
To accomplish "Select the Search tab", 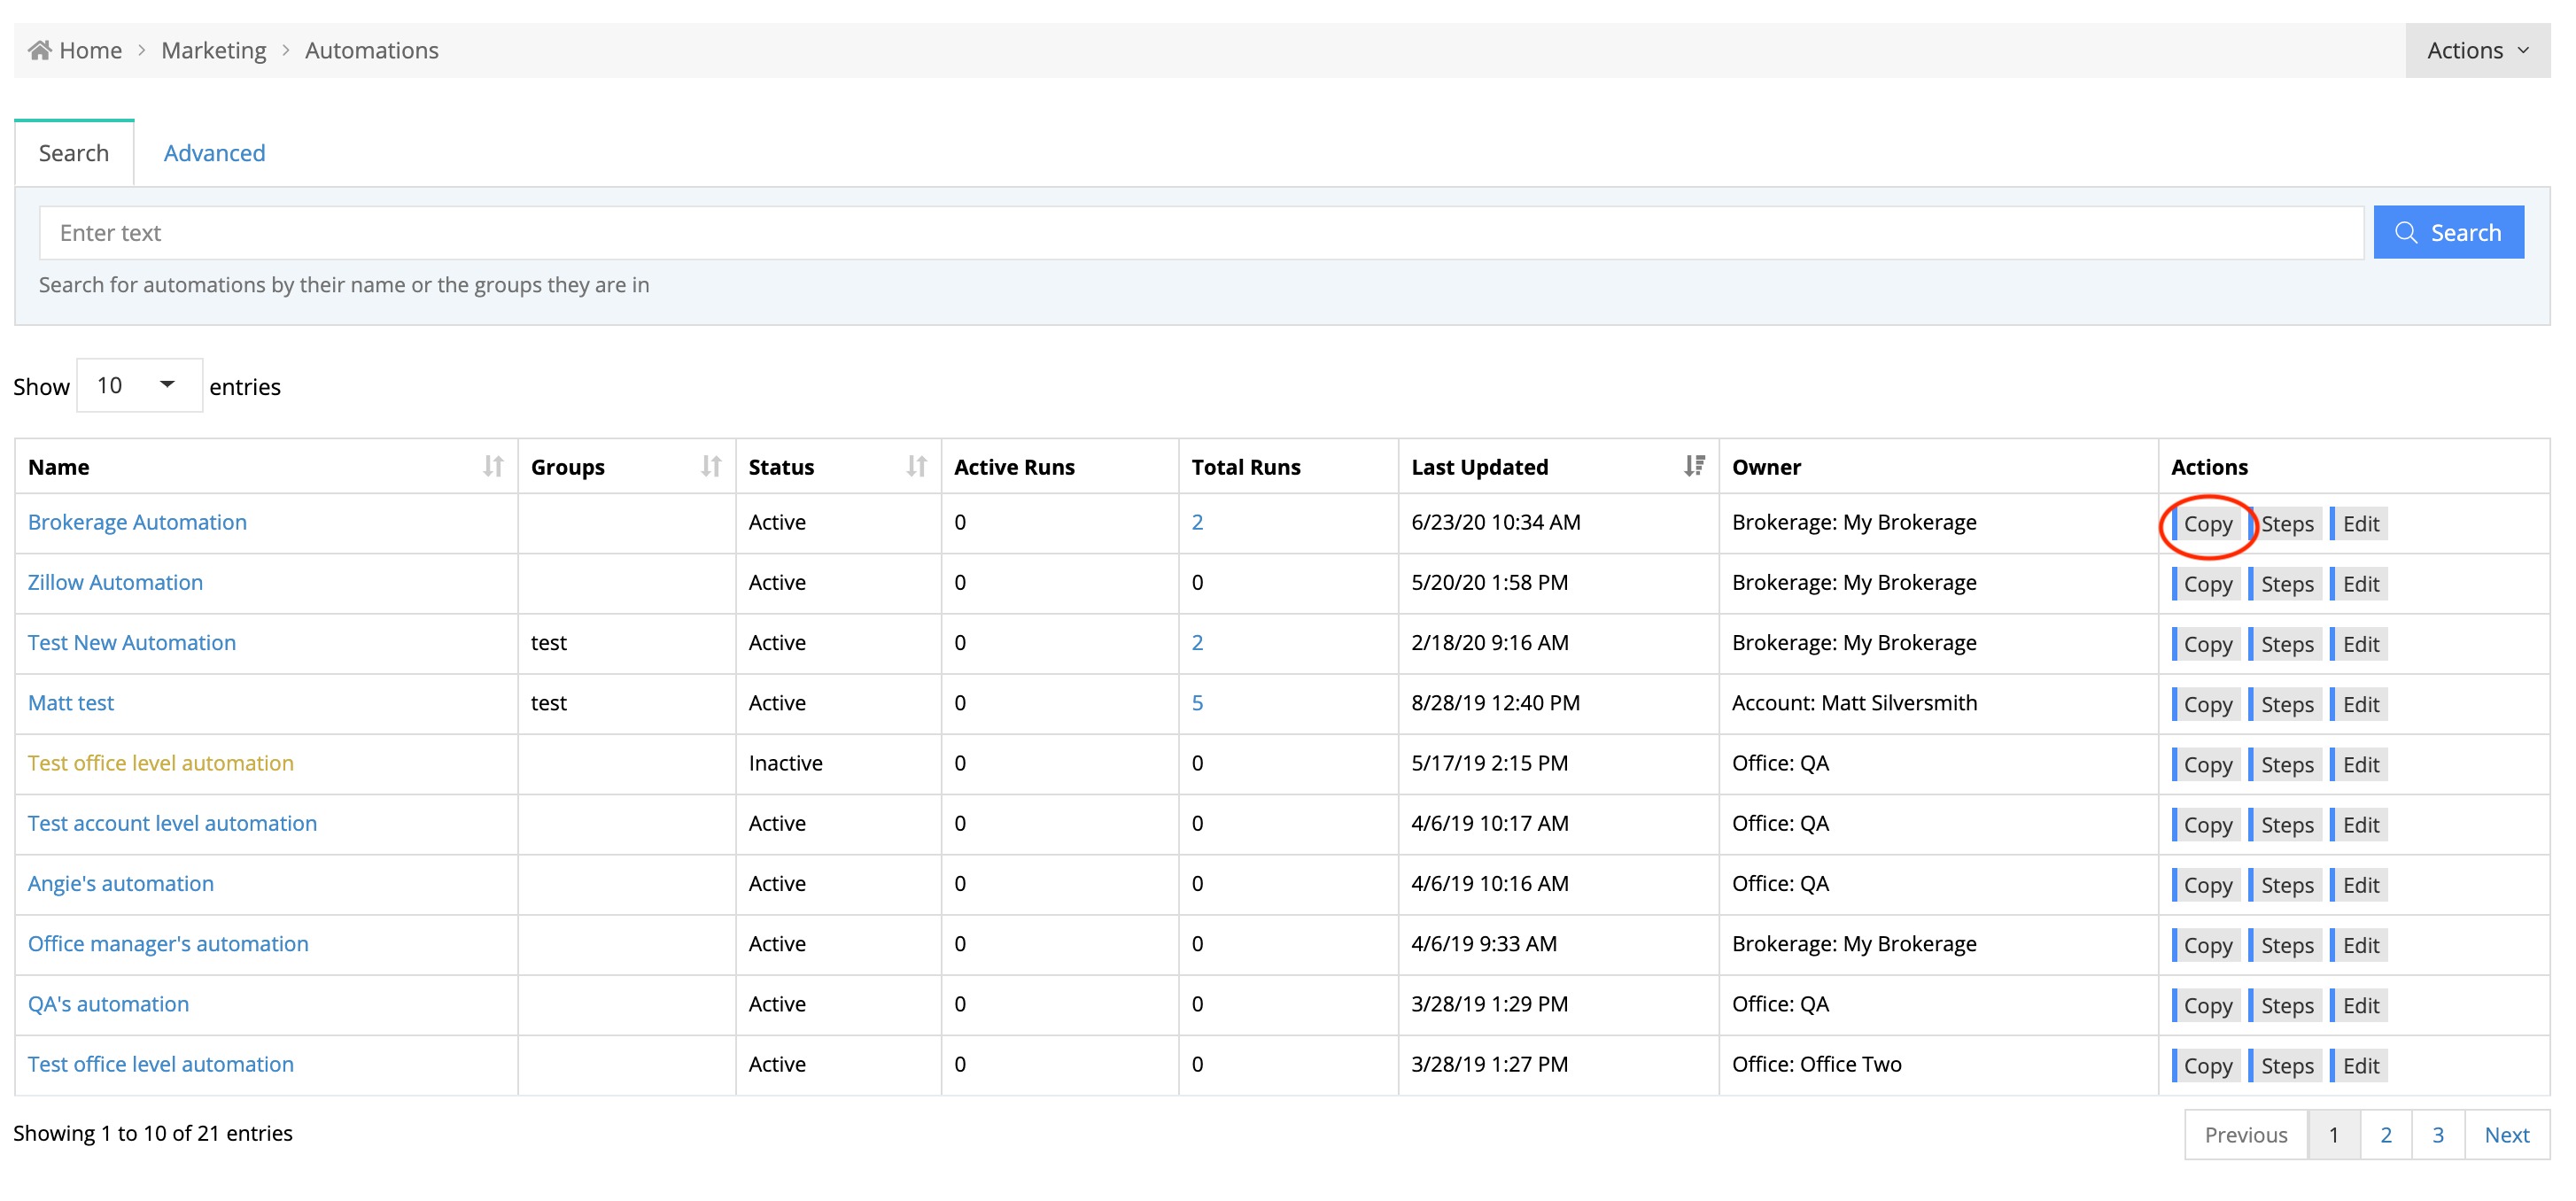I will click(x=74, y=153).
